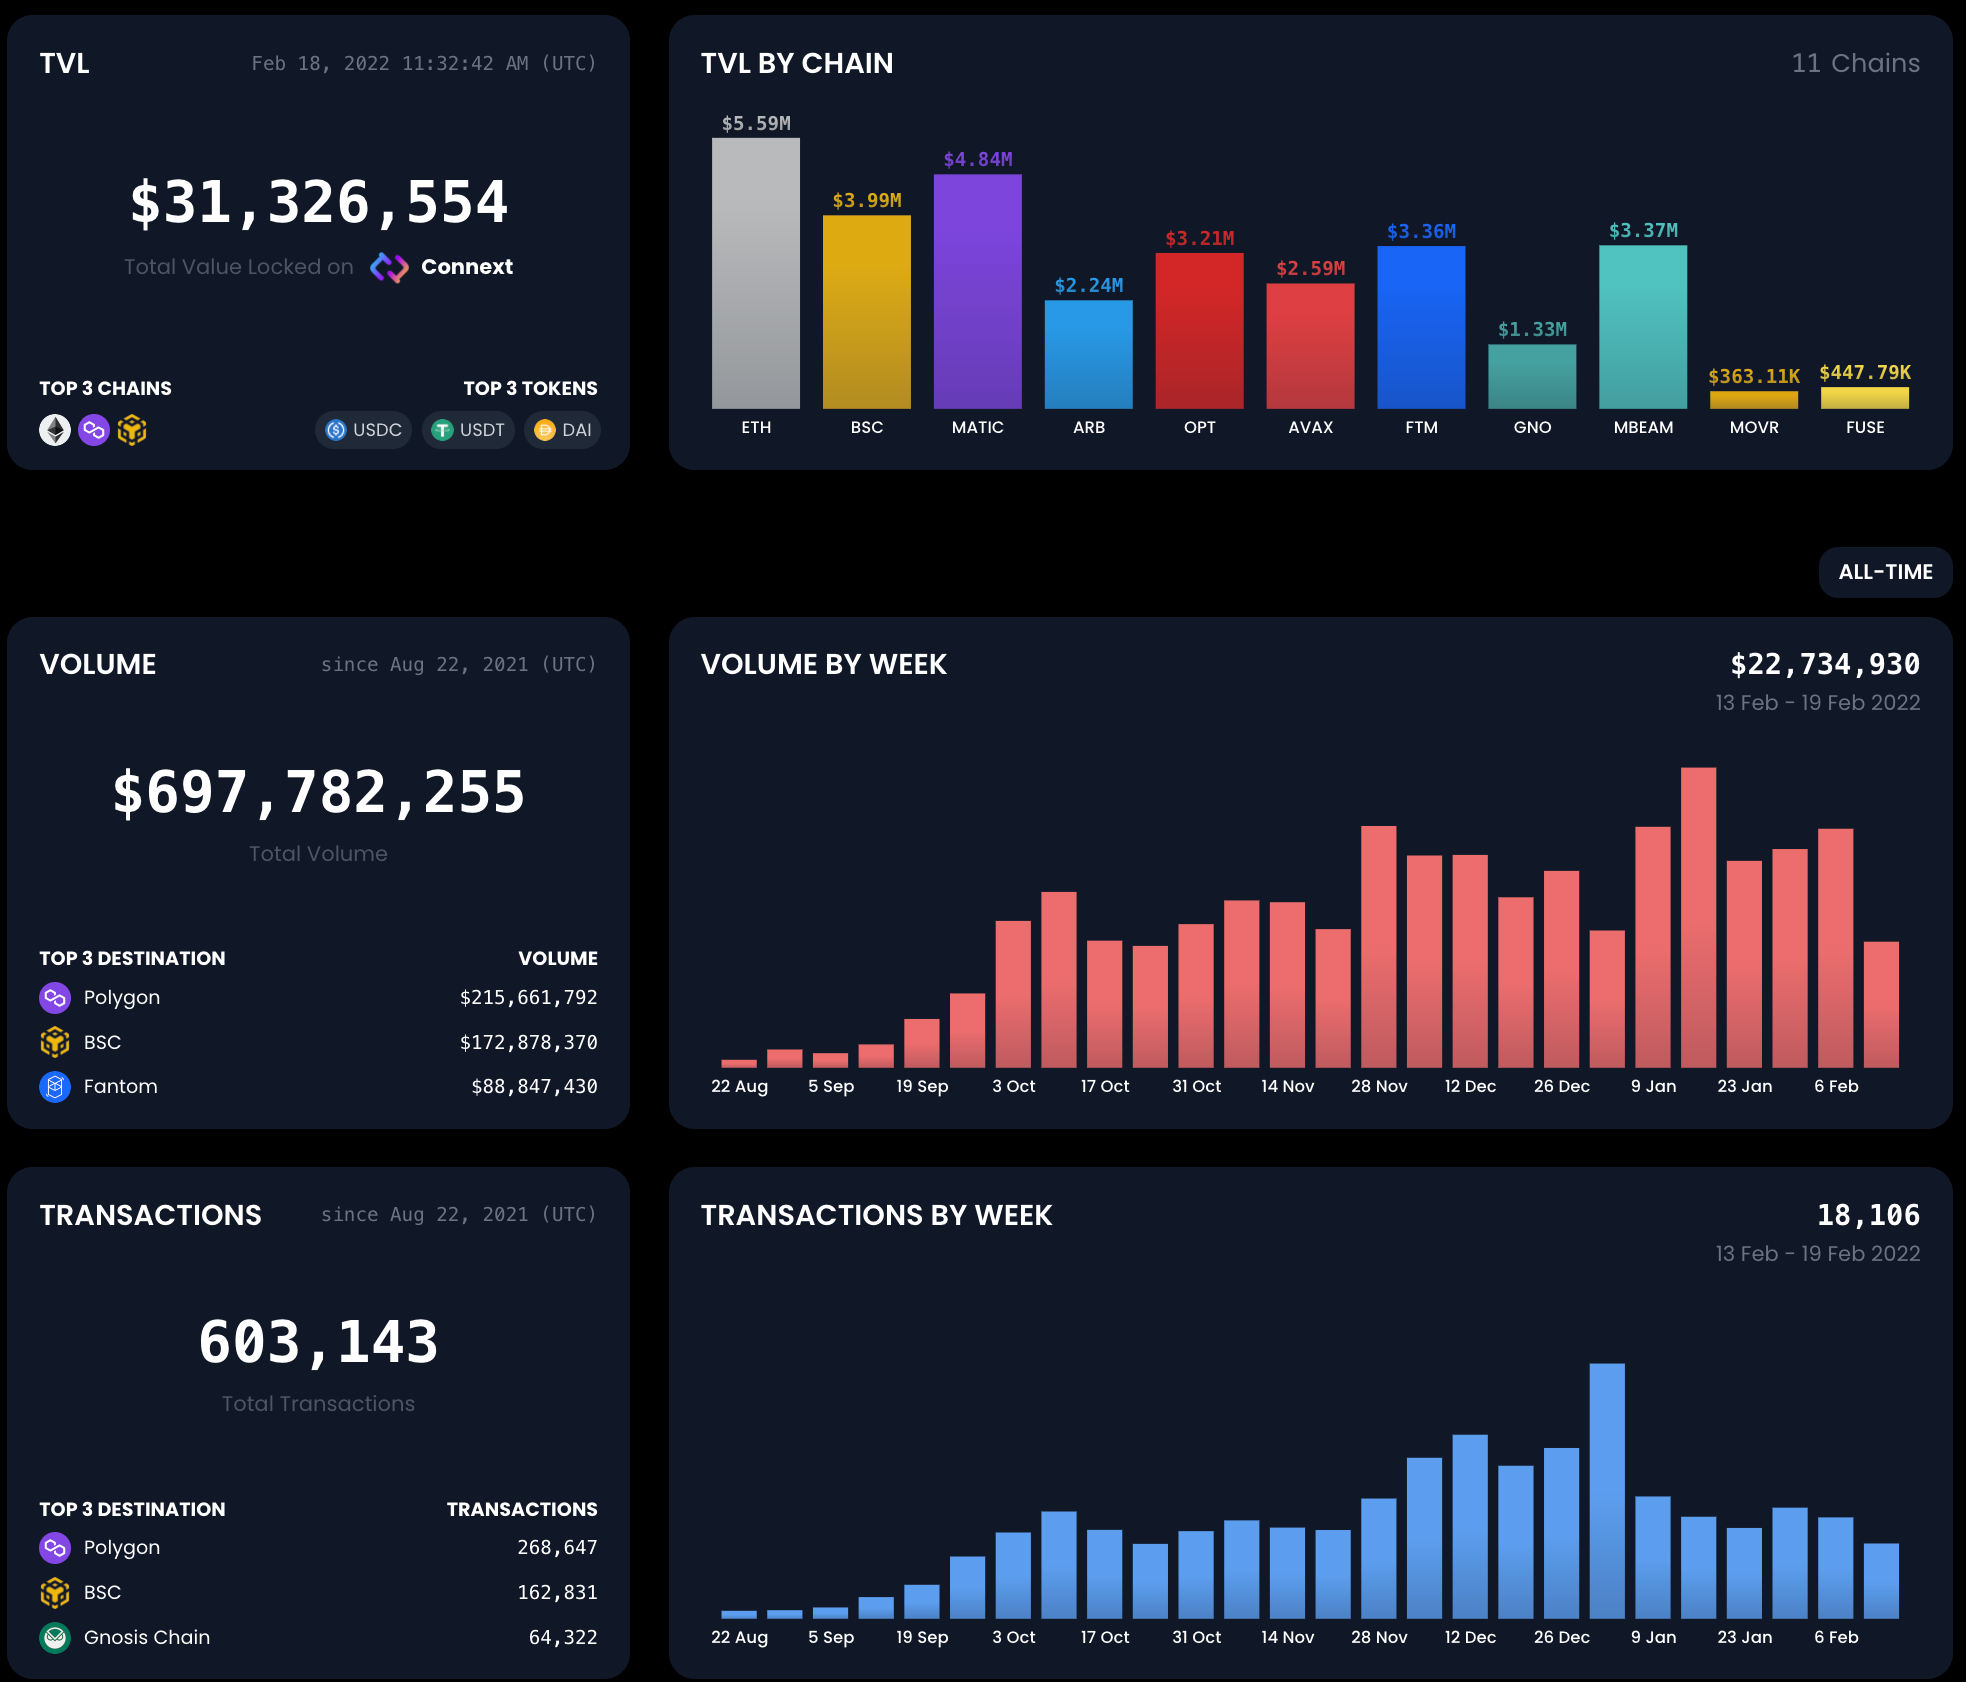Click the Total Transactions value 603,143
Screen dimensions: 1966x1682
tap(318, 1342)
